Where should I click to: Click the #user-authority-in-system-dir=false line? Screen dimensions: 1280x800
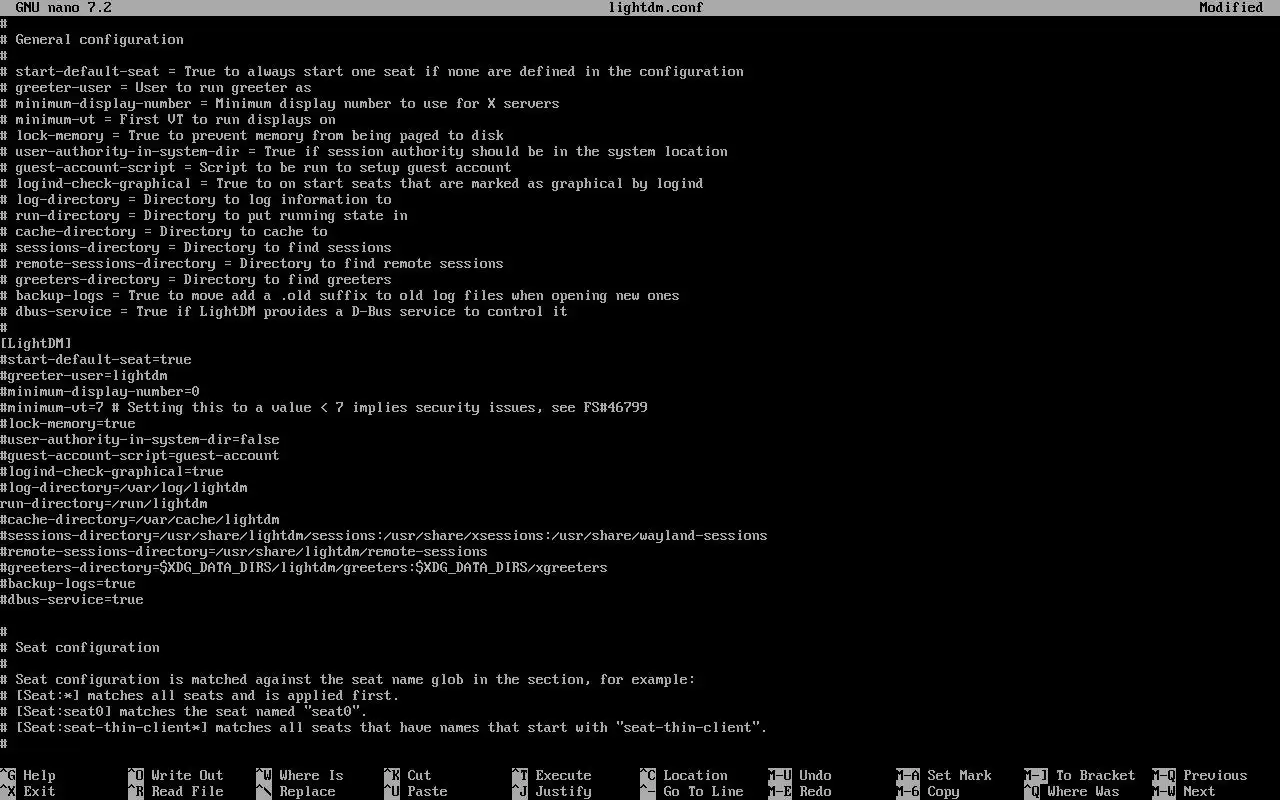point(140,439)
